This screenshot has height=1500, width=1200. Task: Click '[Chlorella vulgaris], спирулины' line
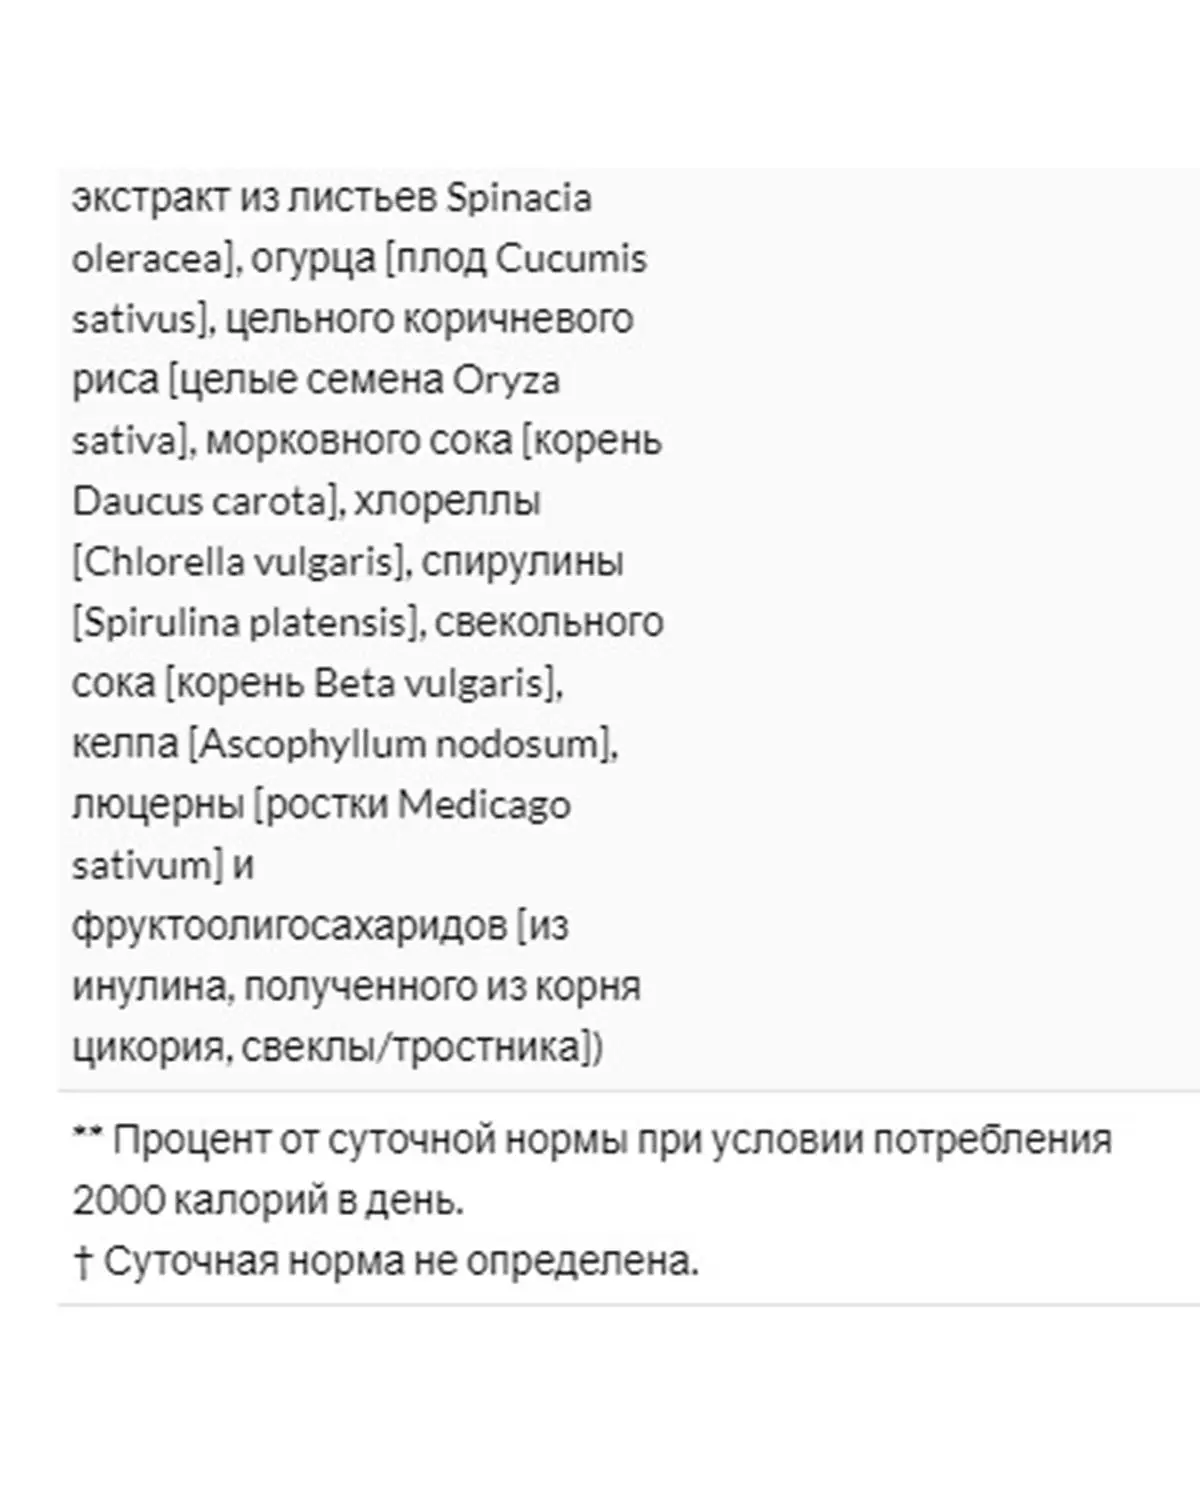click(x=348, y=563)
